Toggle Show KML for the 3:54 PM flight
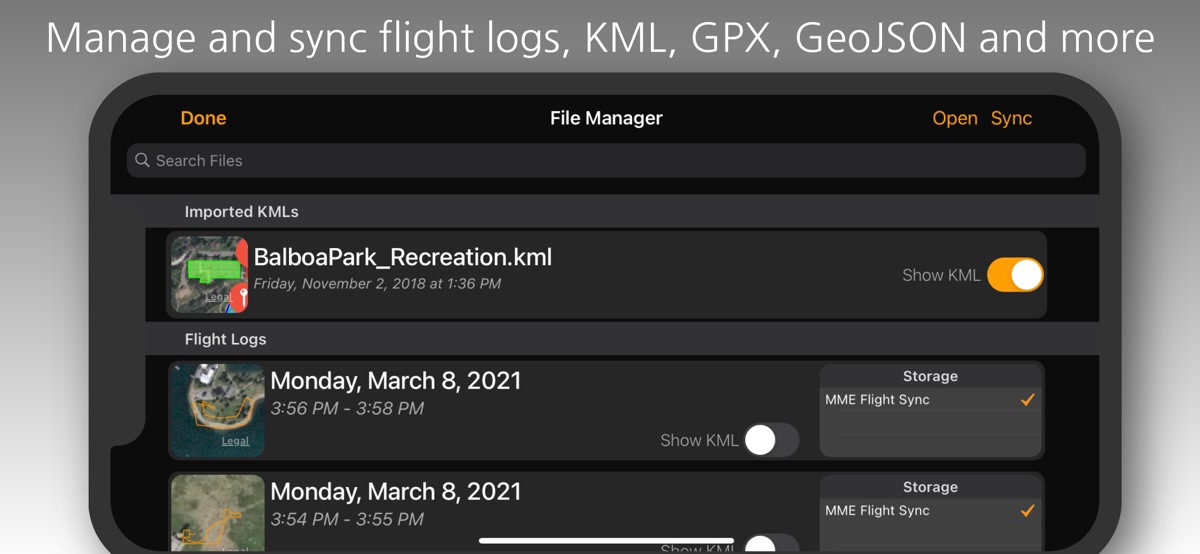Screen dimensions: 1200x554 click(772, 545)
